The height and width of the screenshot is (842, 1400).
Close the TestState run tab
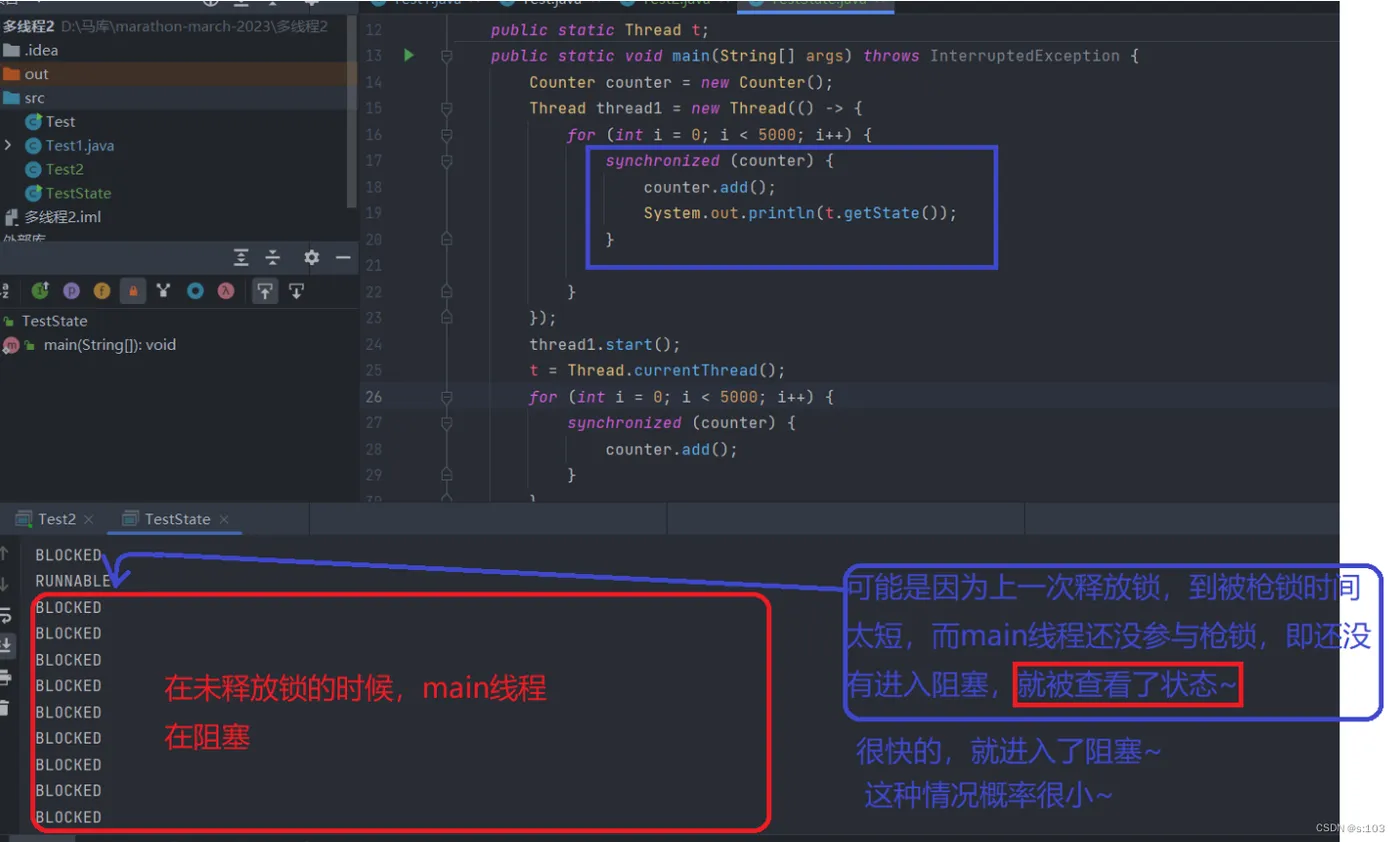pos(224,520)
